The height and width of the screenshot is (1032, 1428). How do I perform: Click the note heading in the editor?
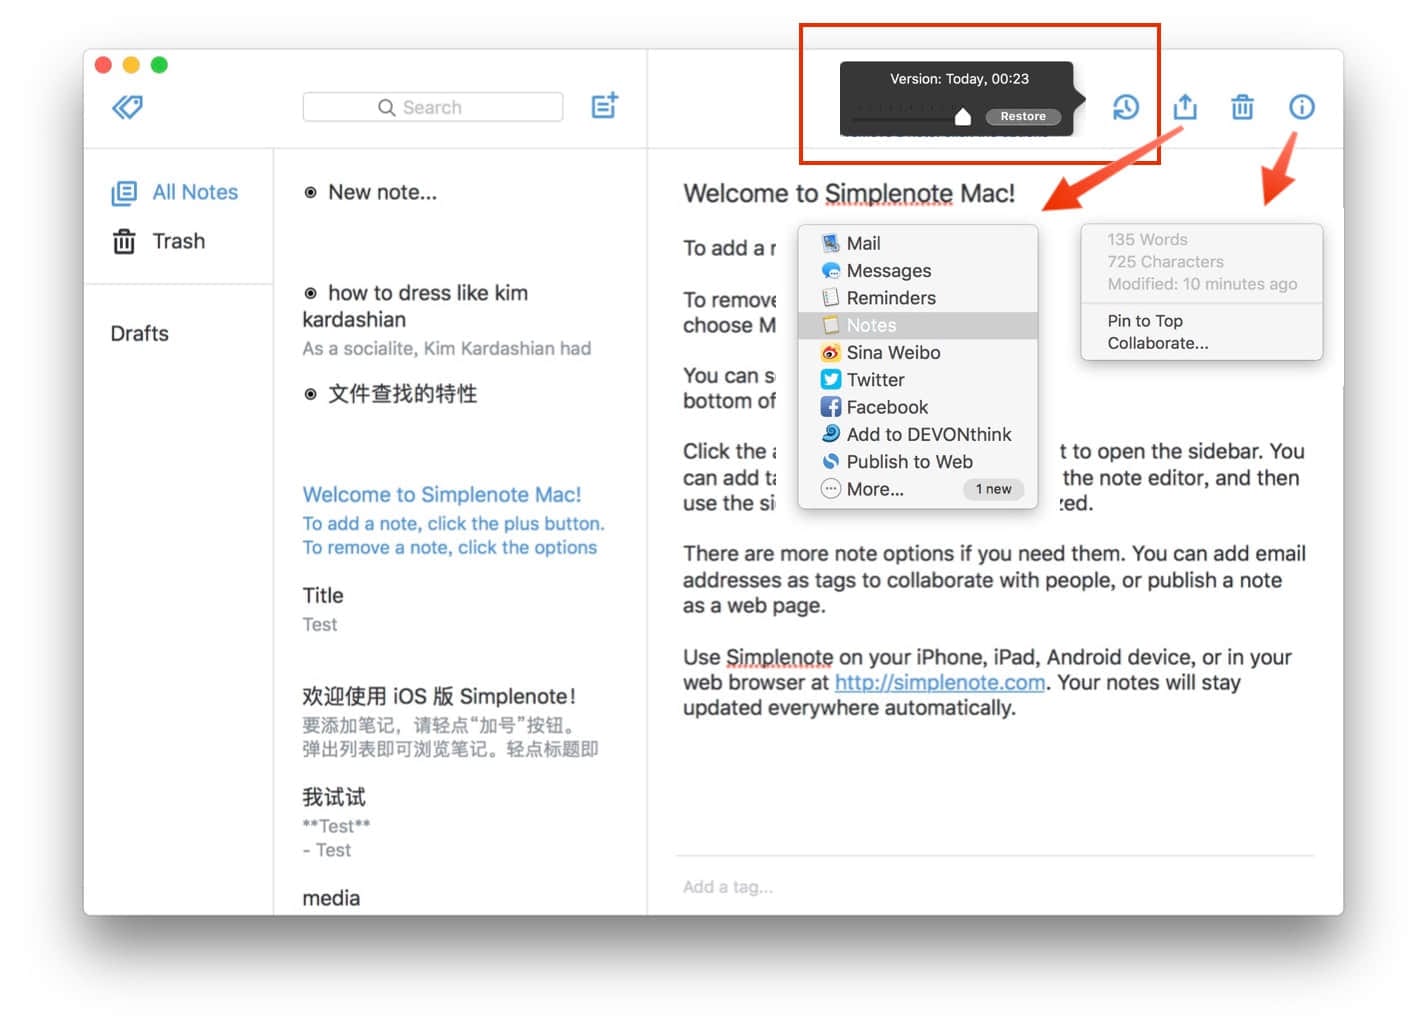(x=849, y=193)
